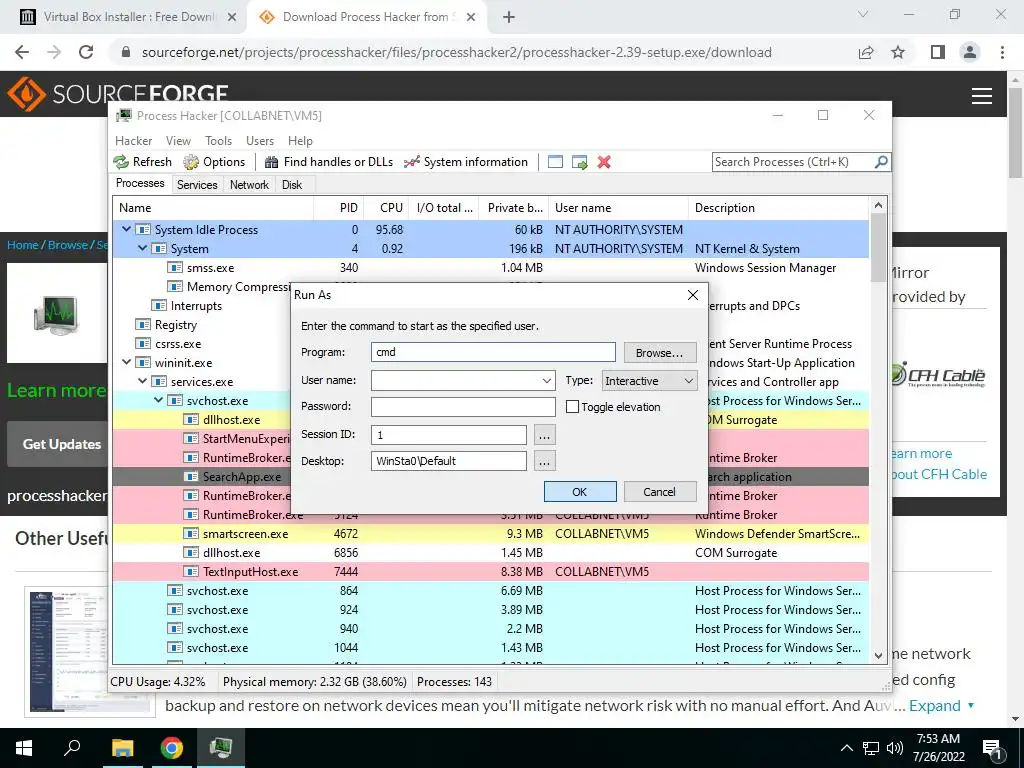Open the Help menu

[x=300, y=140]
